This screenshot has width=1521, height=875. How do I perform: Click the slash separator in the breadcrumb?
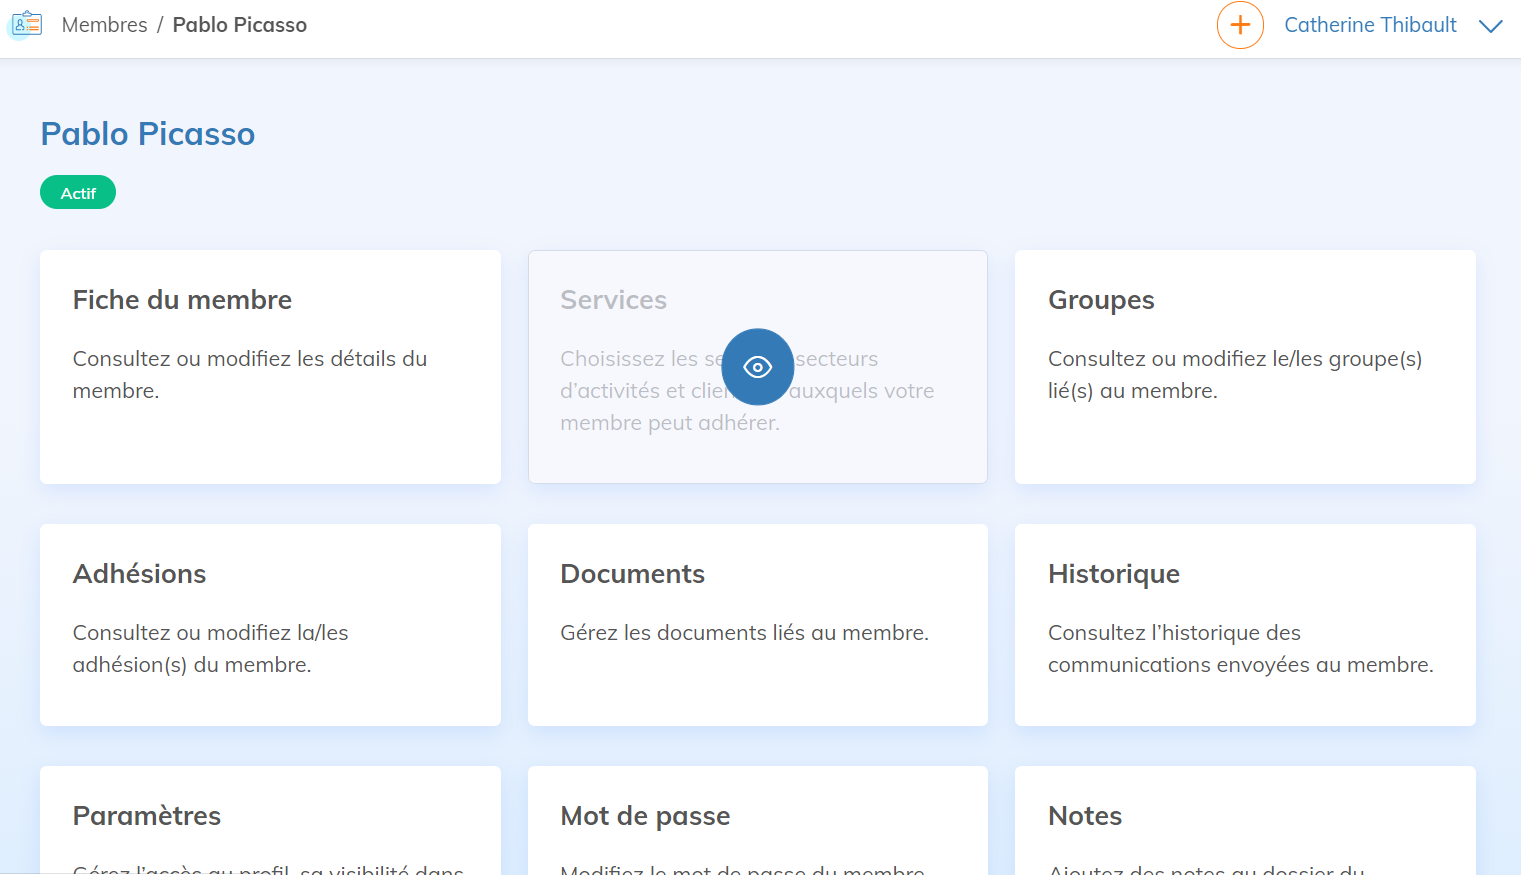(x=160, y=25)
